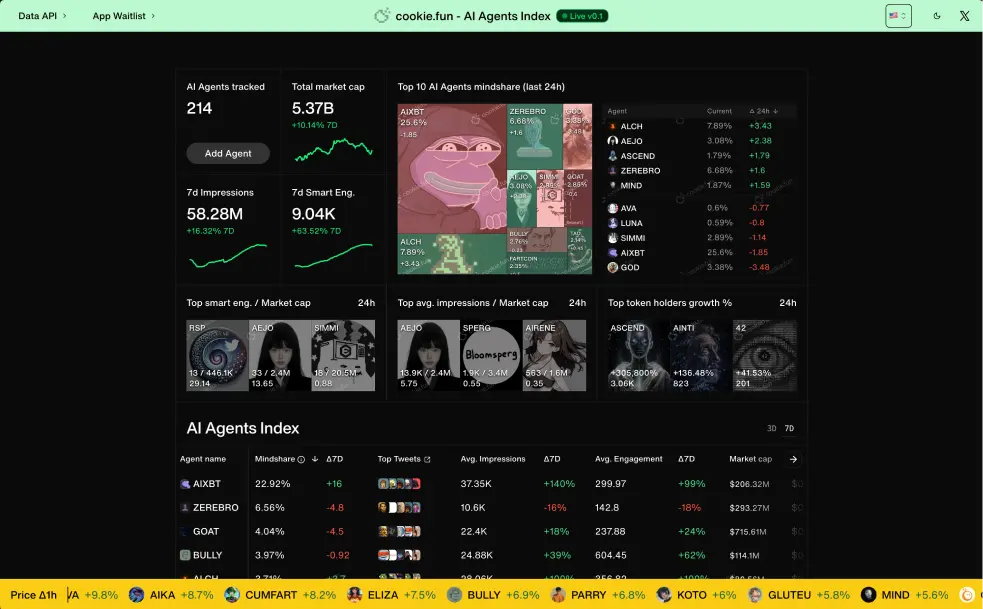The height and width of the screenshot is (609, 983).
Task: Select the ALCH tile in mindshare treemap
Action: (451, 254)
